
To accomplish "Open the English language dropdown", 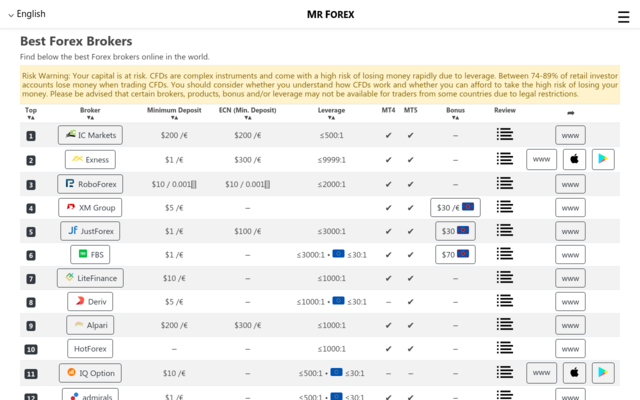I will tap(27, 14).
